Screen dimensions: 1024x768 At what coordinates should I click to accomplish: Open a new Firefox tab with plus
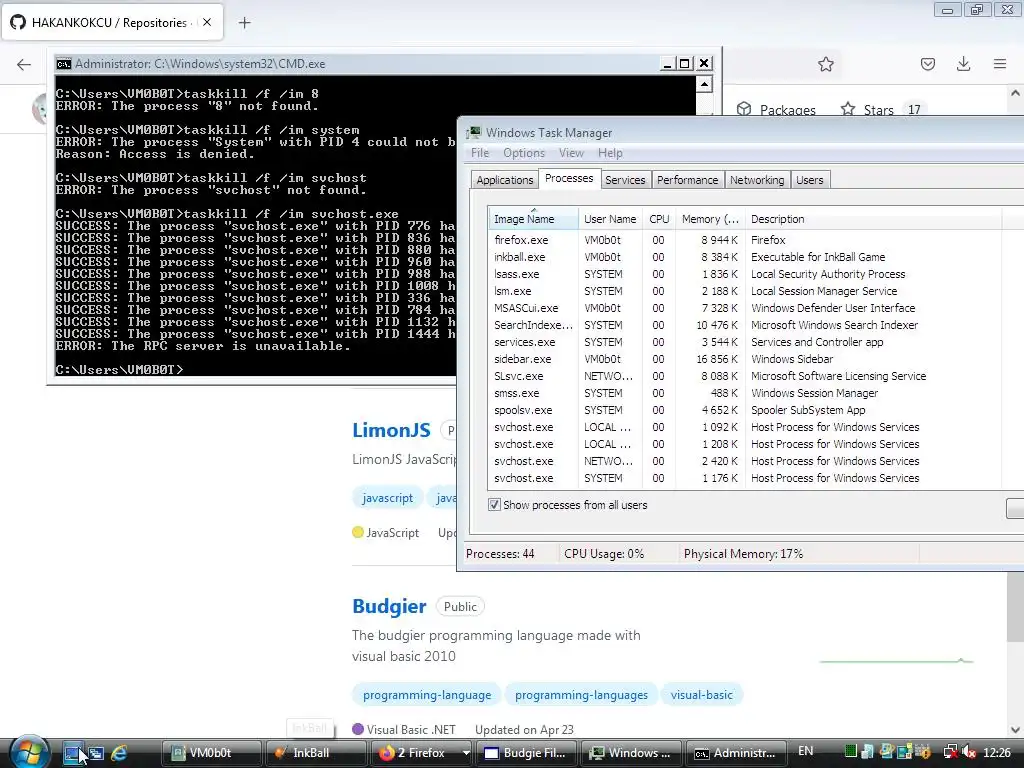pos(244,23)
